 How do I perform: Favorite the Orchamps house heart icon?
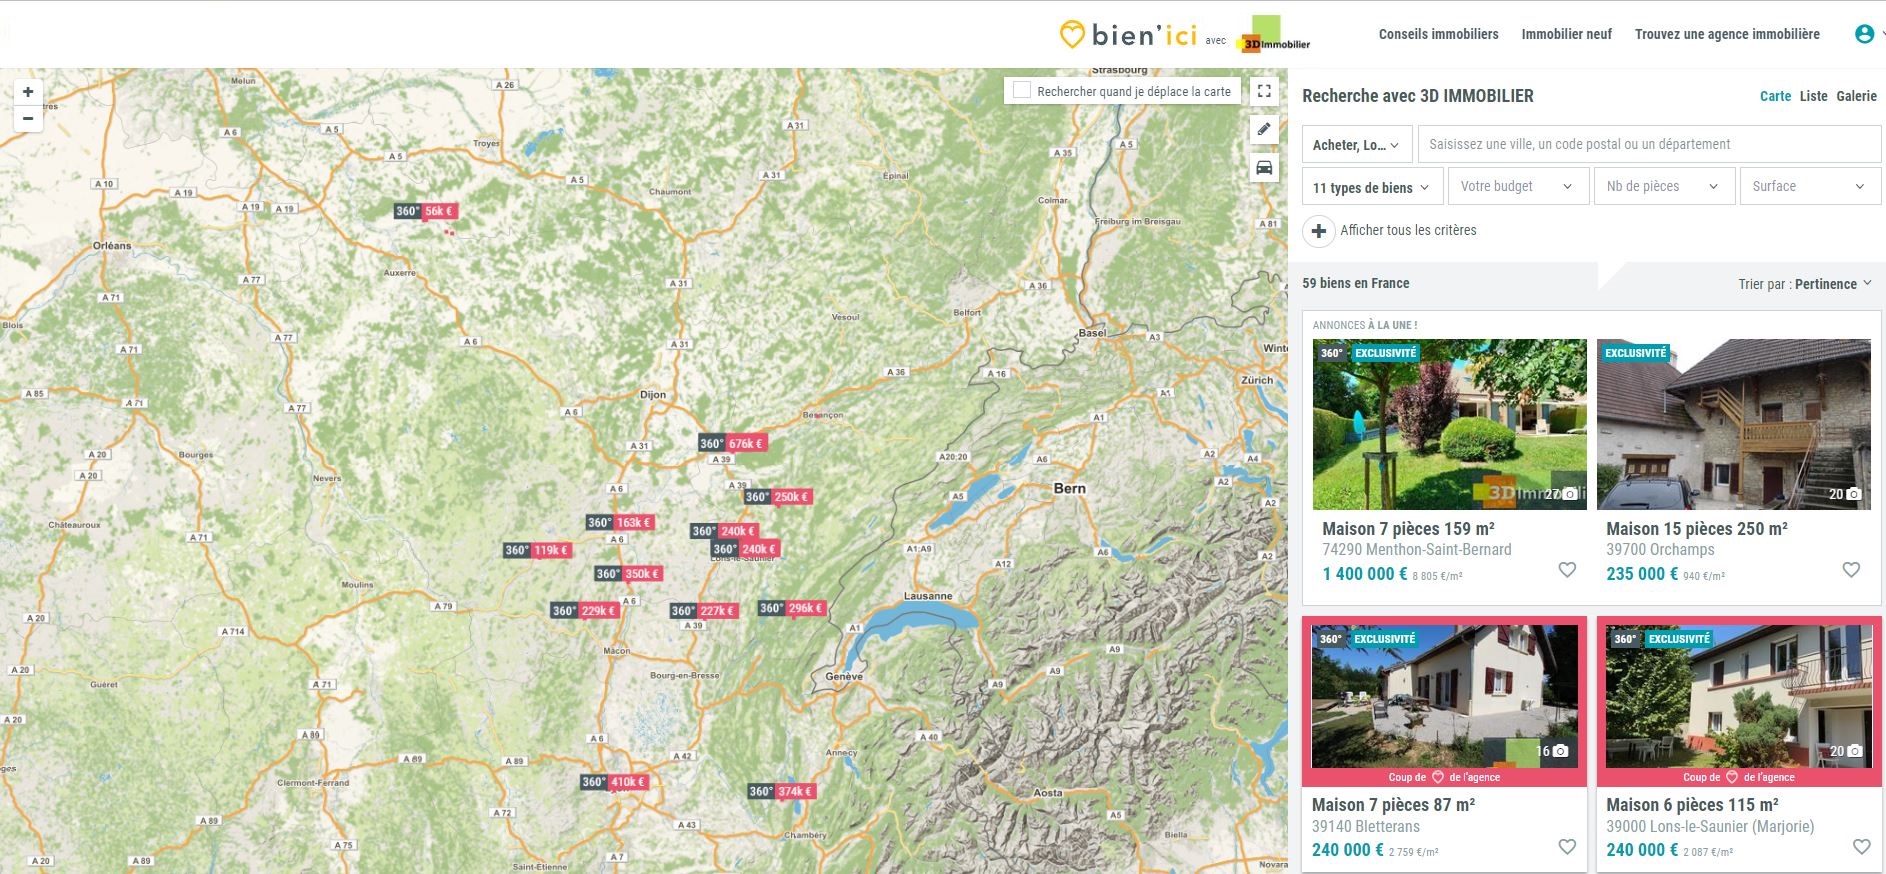1851,570
